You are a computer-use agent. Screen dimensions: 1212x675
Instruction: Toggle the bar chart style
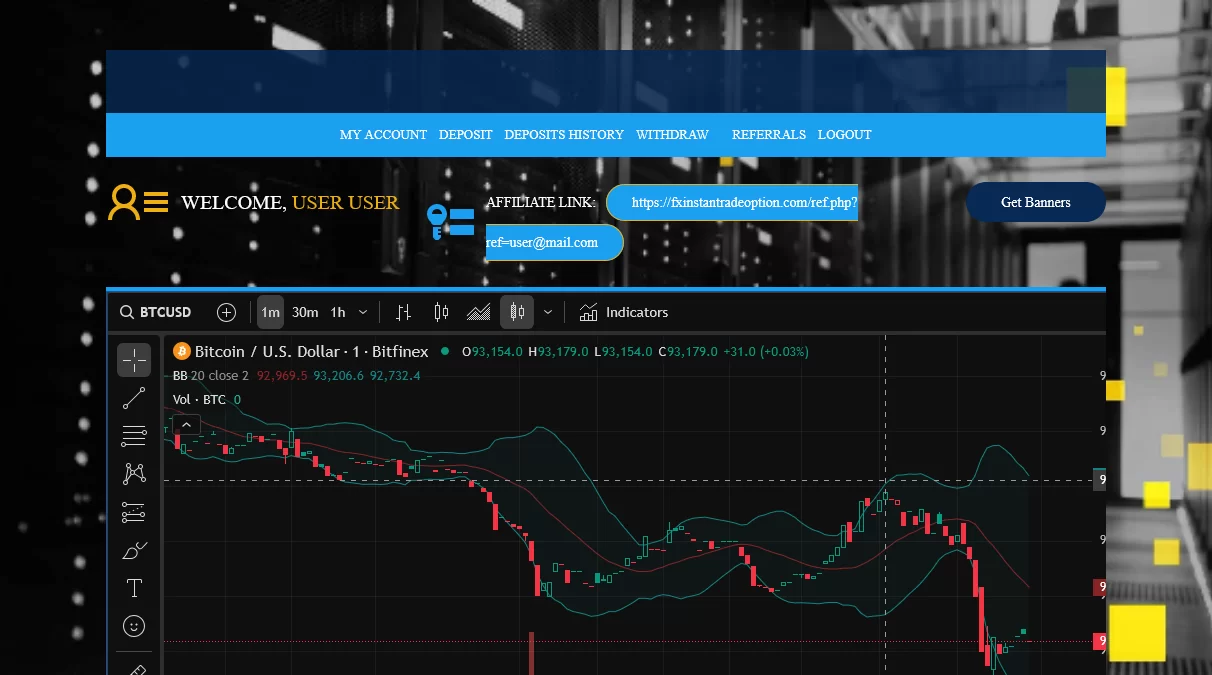pyautogui.click(x=403, y=312)
